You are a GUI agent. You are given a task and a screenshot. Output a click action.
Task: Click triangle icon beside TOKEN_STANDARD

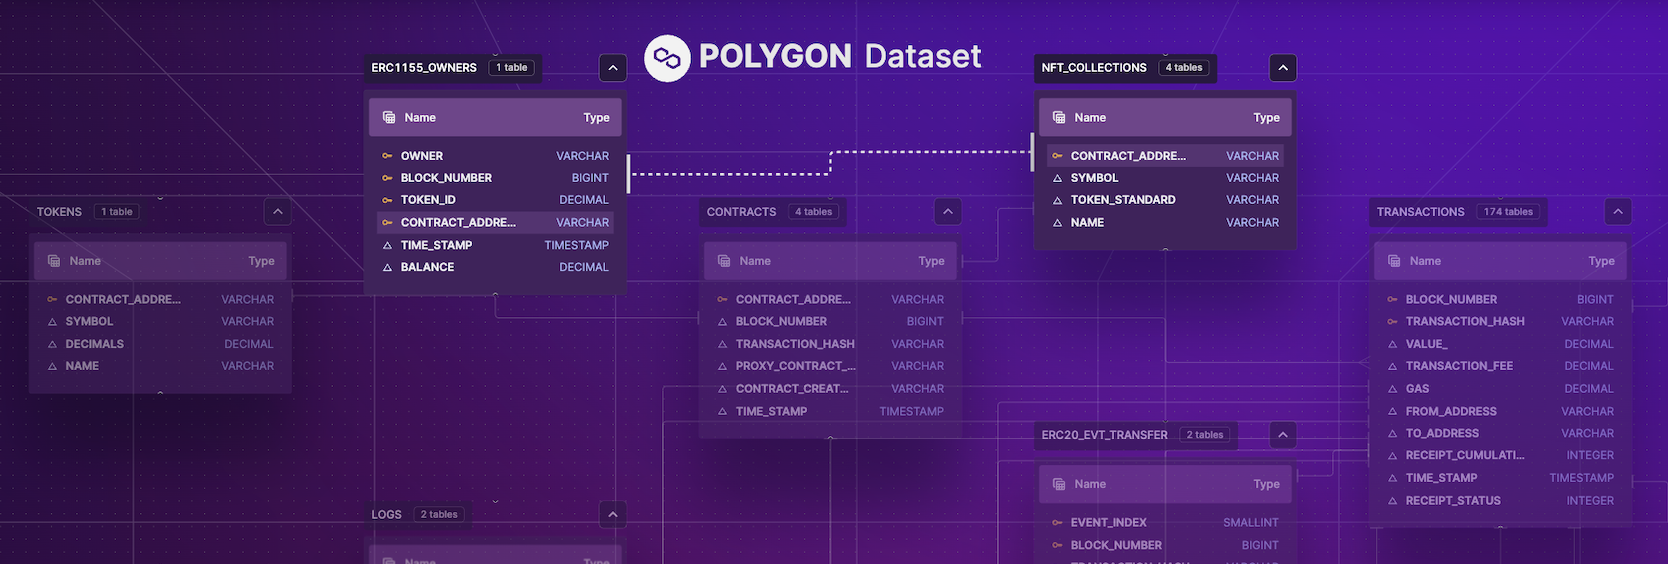1057,200
